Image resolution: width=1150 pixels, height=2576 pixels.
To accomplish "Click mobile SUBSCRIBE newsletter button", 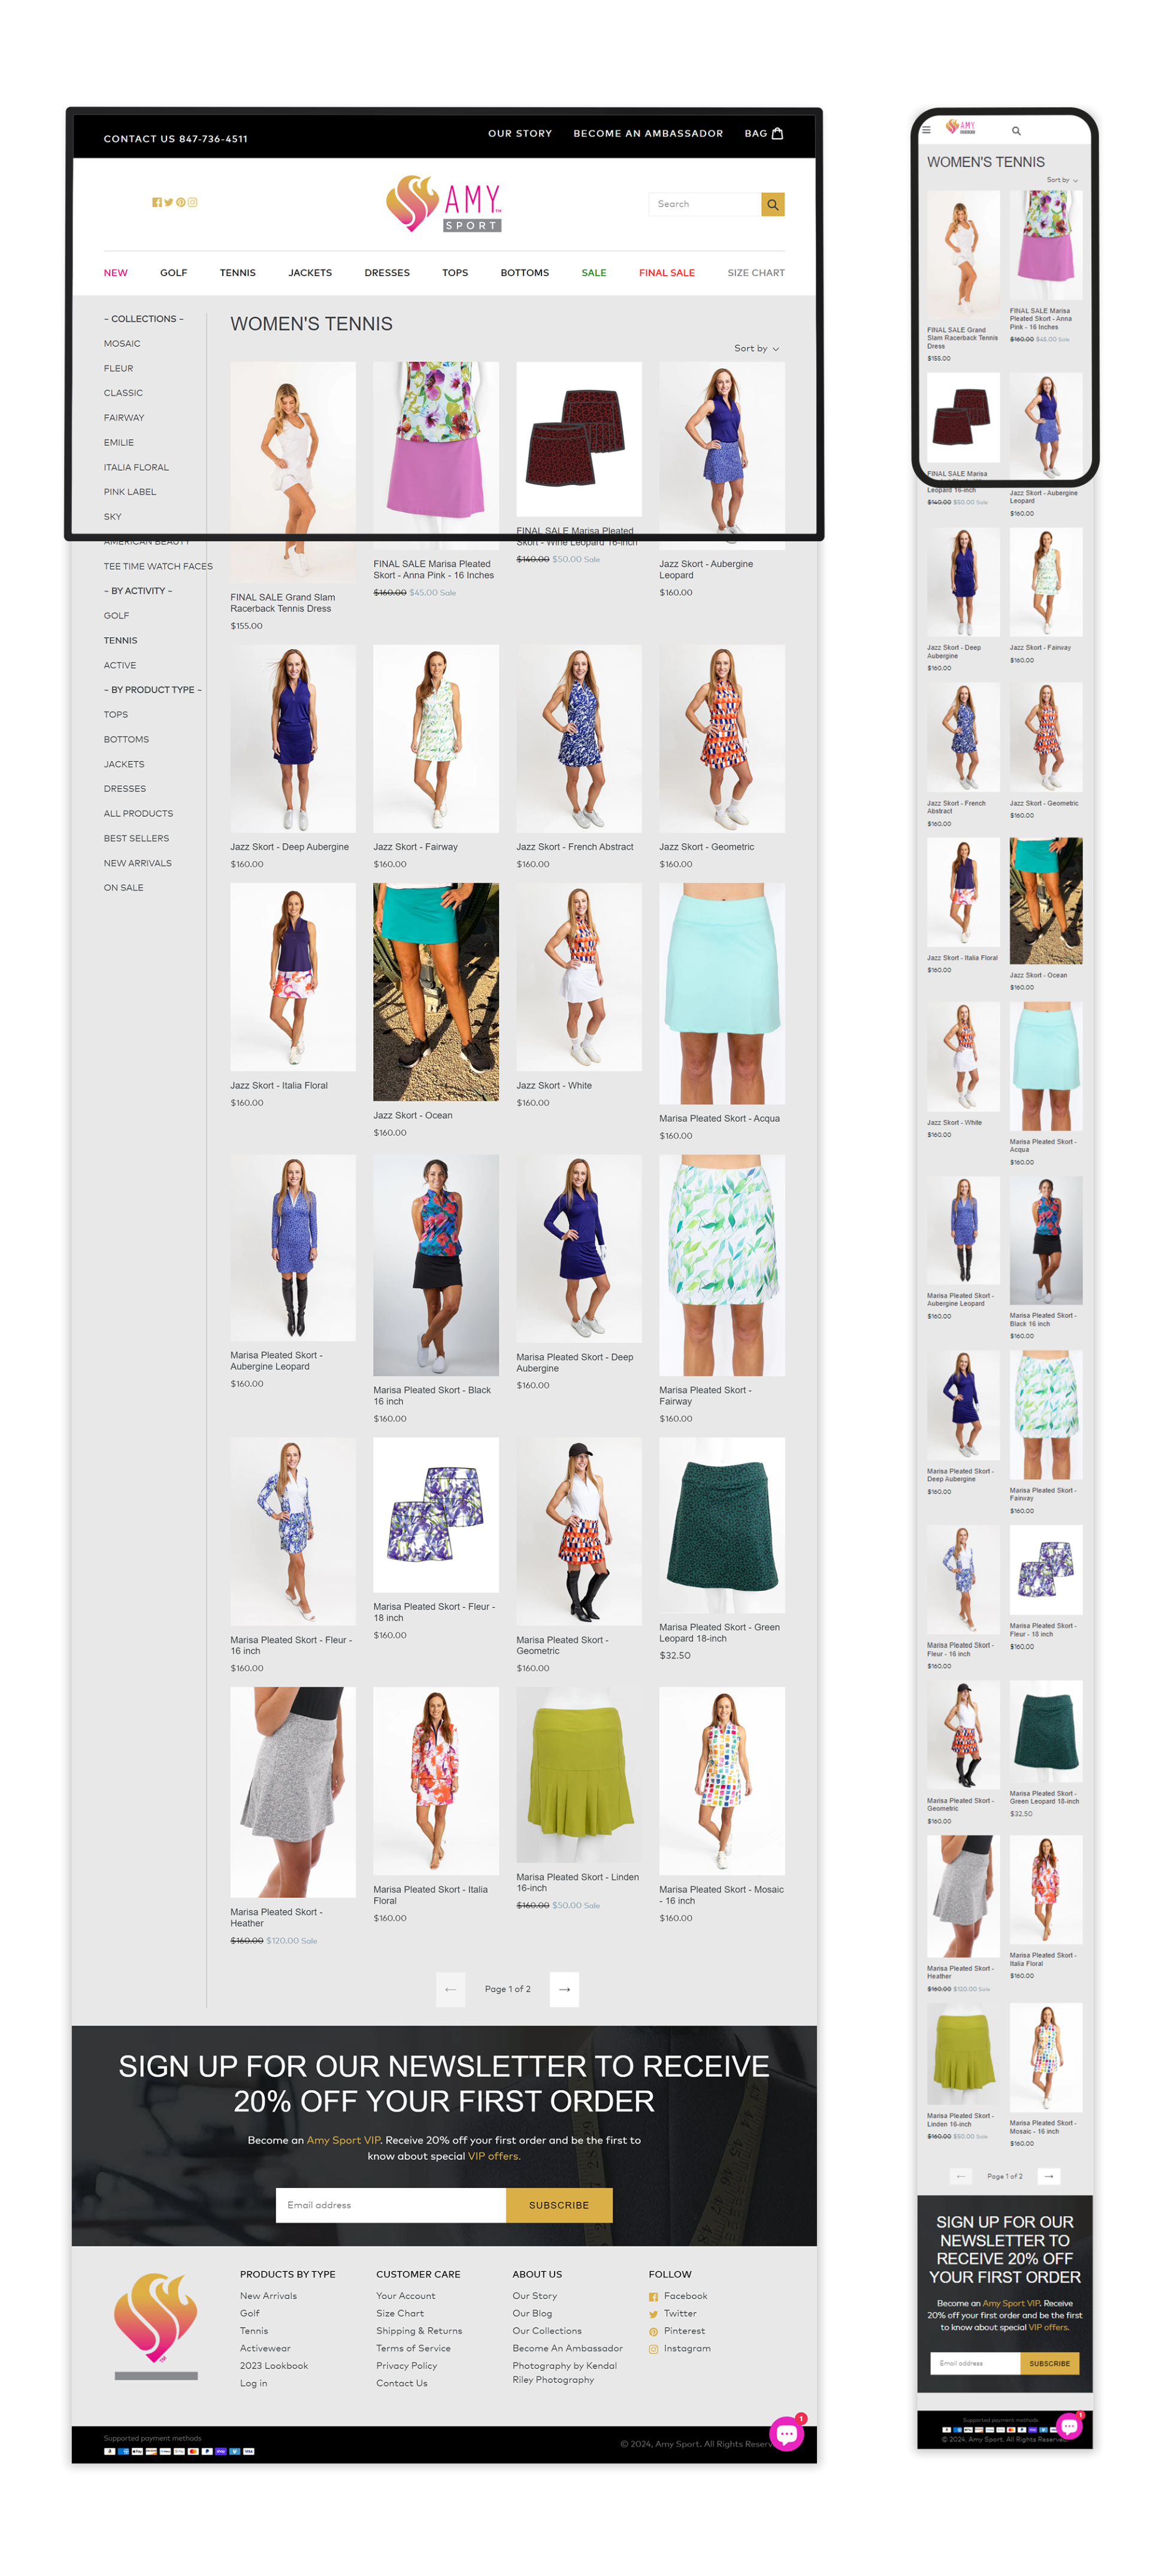I will [1049, 2363].
